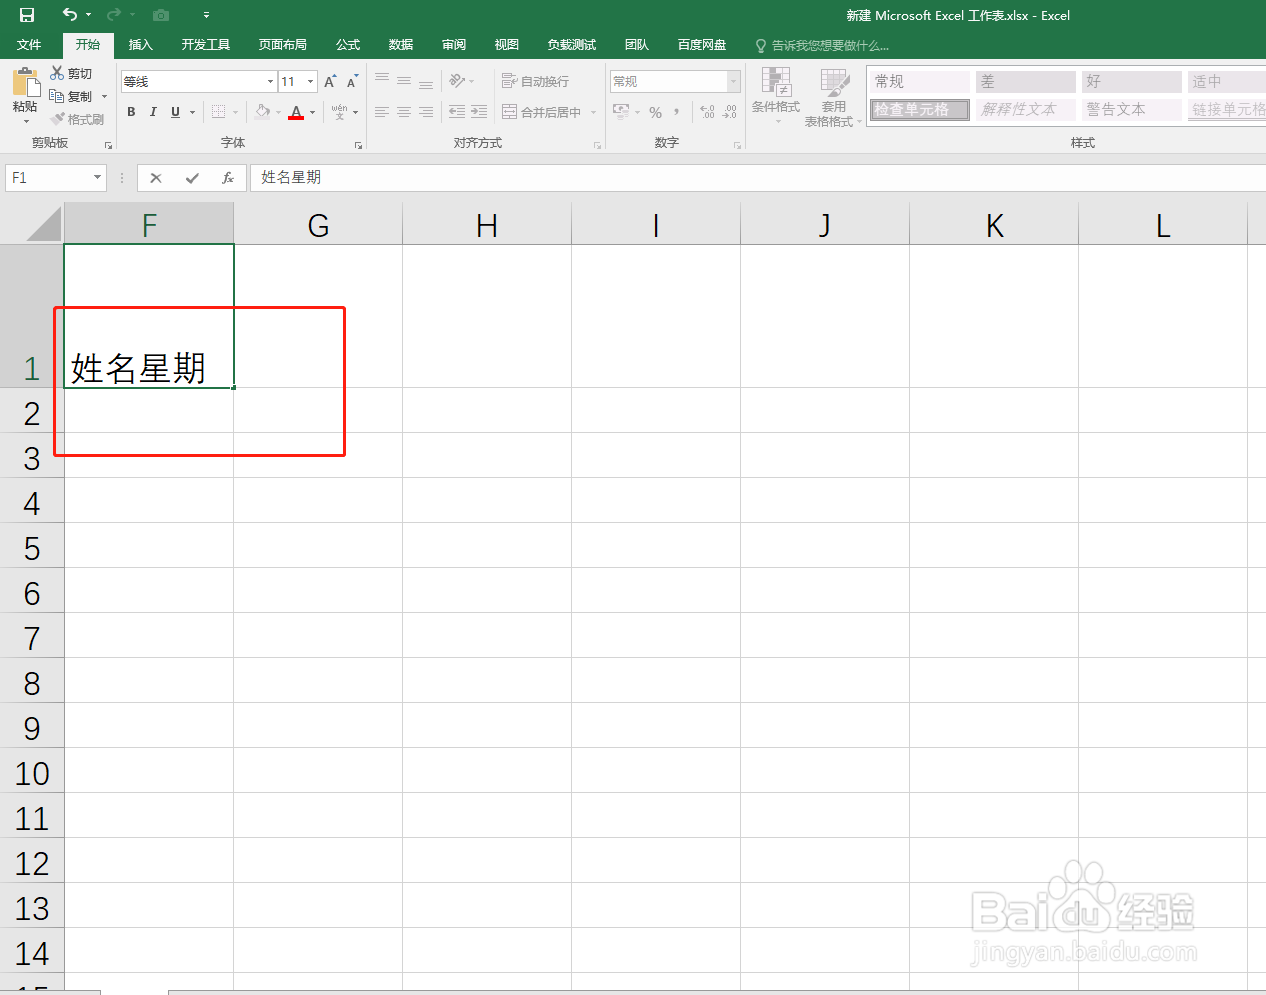Apply the 检查单元格 cell style
Viewport: 1266px width, 995px height.
click(919, 109)
